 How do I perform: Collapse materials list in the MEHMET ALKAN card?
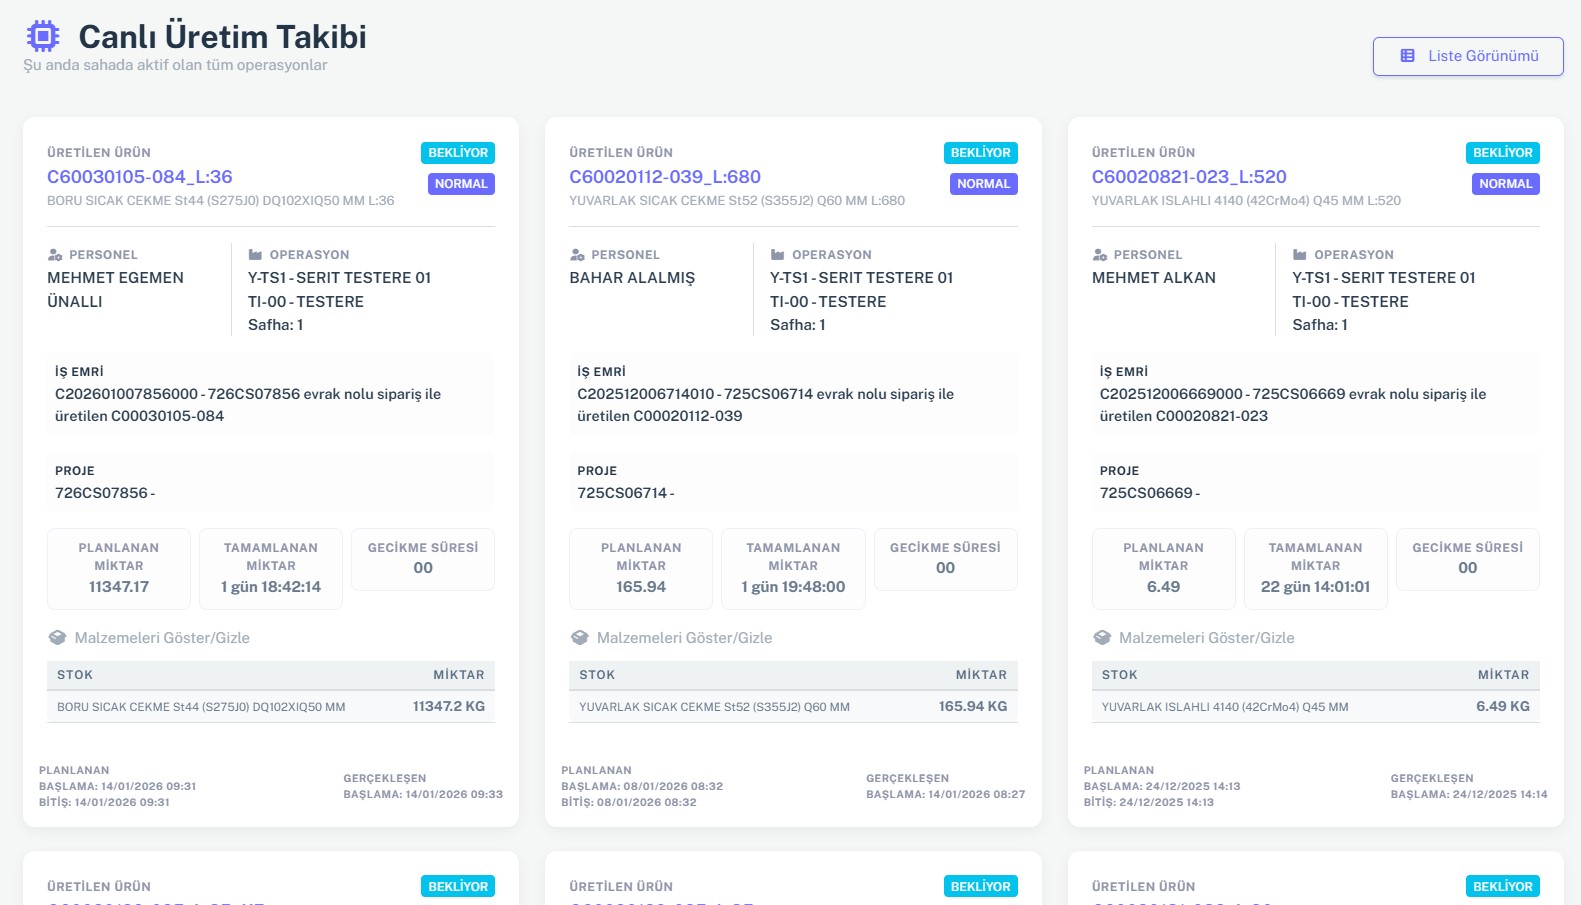pyautogui.click(x=1206, y=638)
